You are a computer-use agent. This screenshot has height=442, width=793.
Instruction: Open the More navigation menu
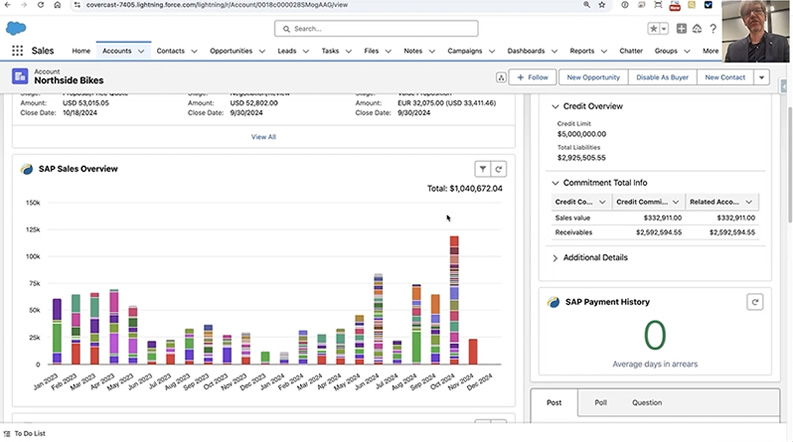pyautogui.click(x=710, y=51)
